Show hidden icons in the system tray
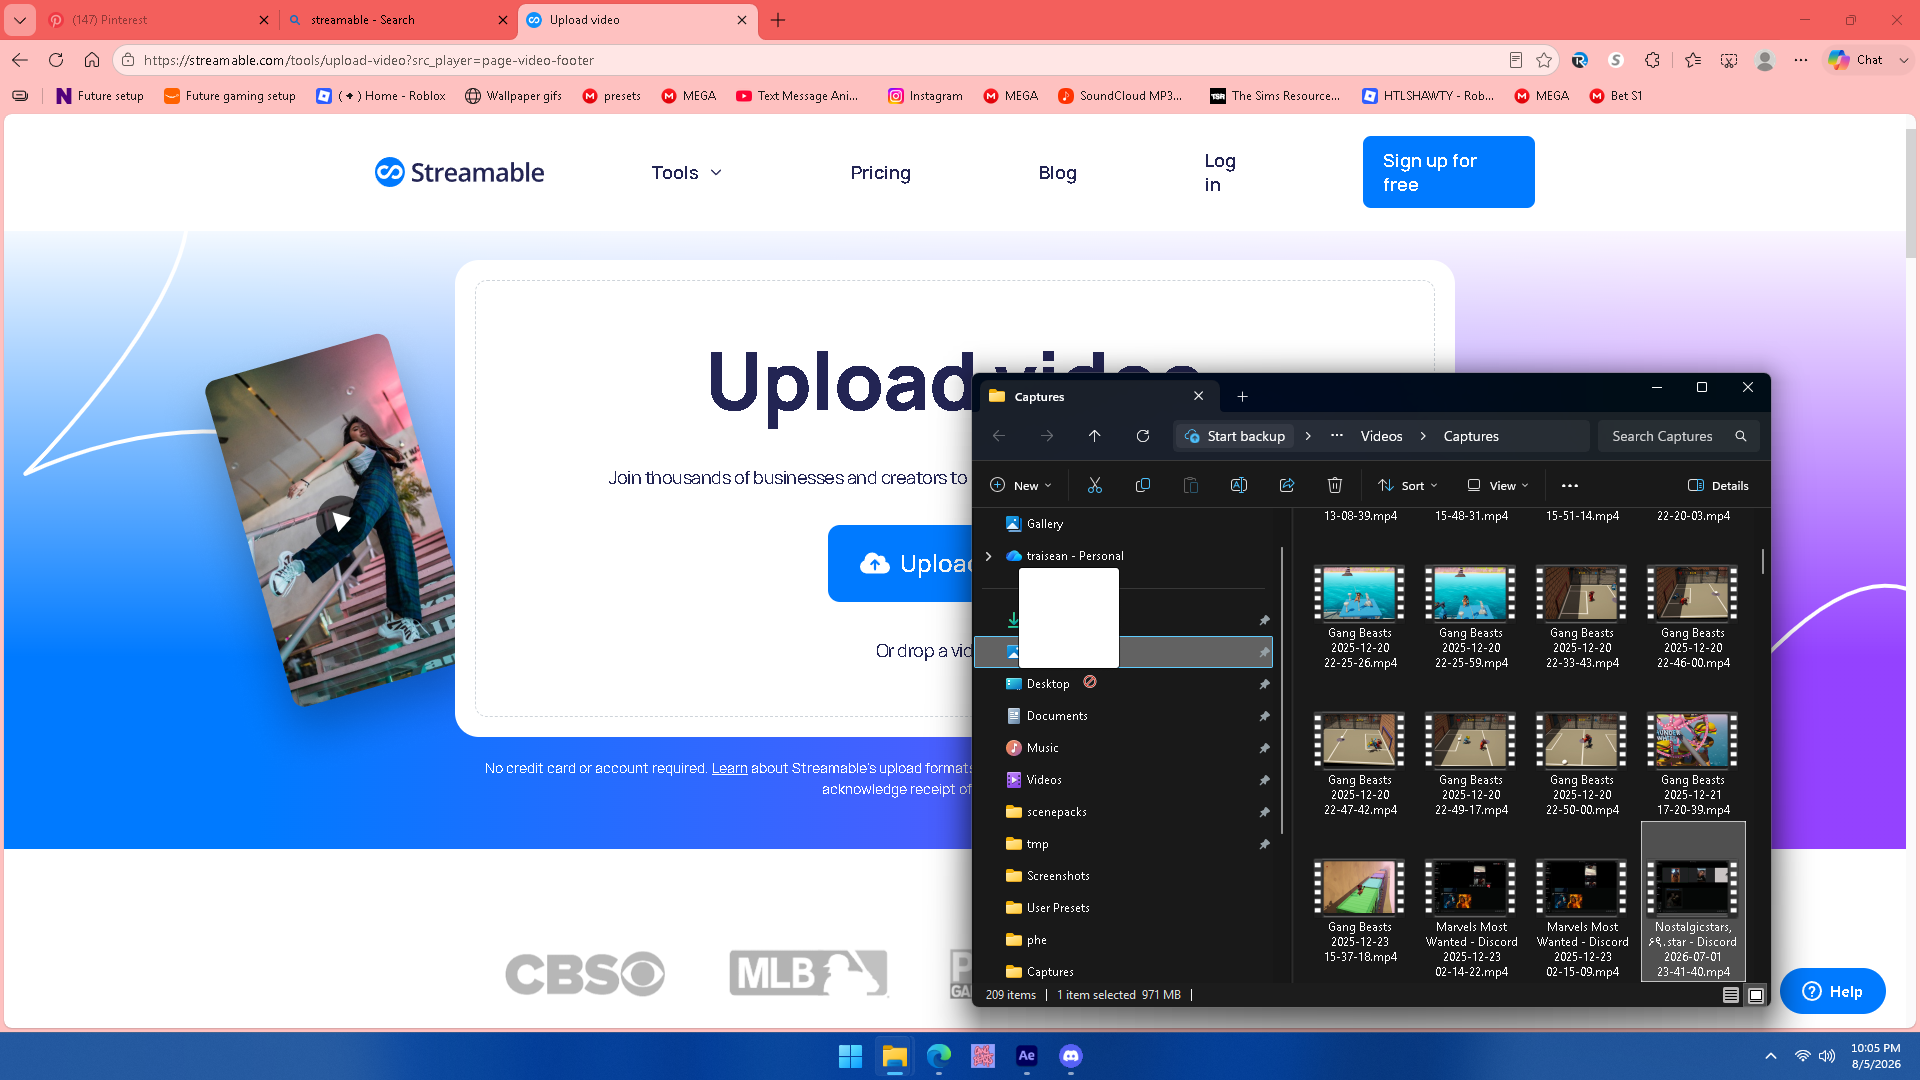 click(x=1771, y=1056)
